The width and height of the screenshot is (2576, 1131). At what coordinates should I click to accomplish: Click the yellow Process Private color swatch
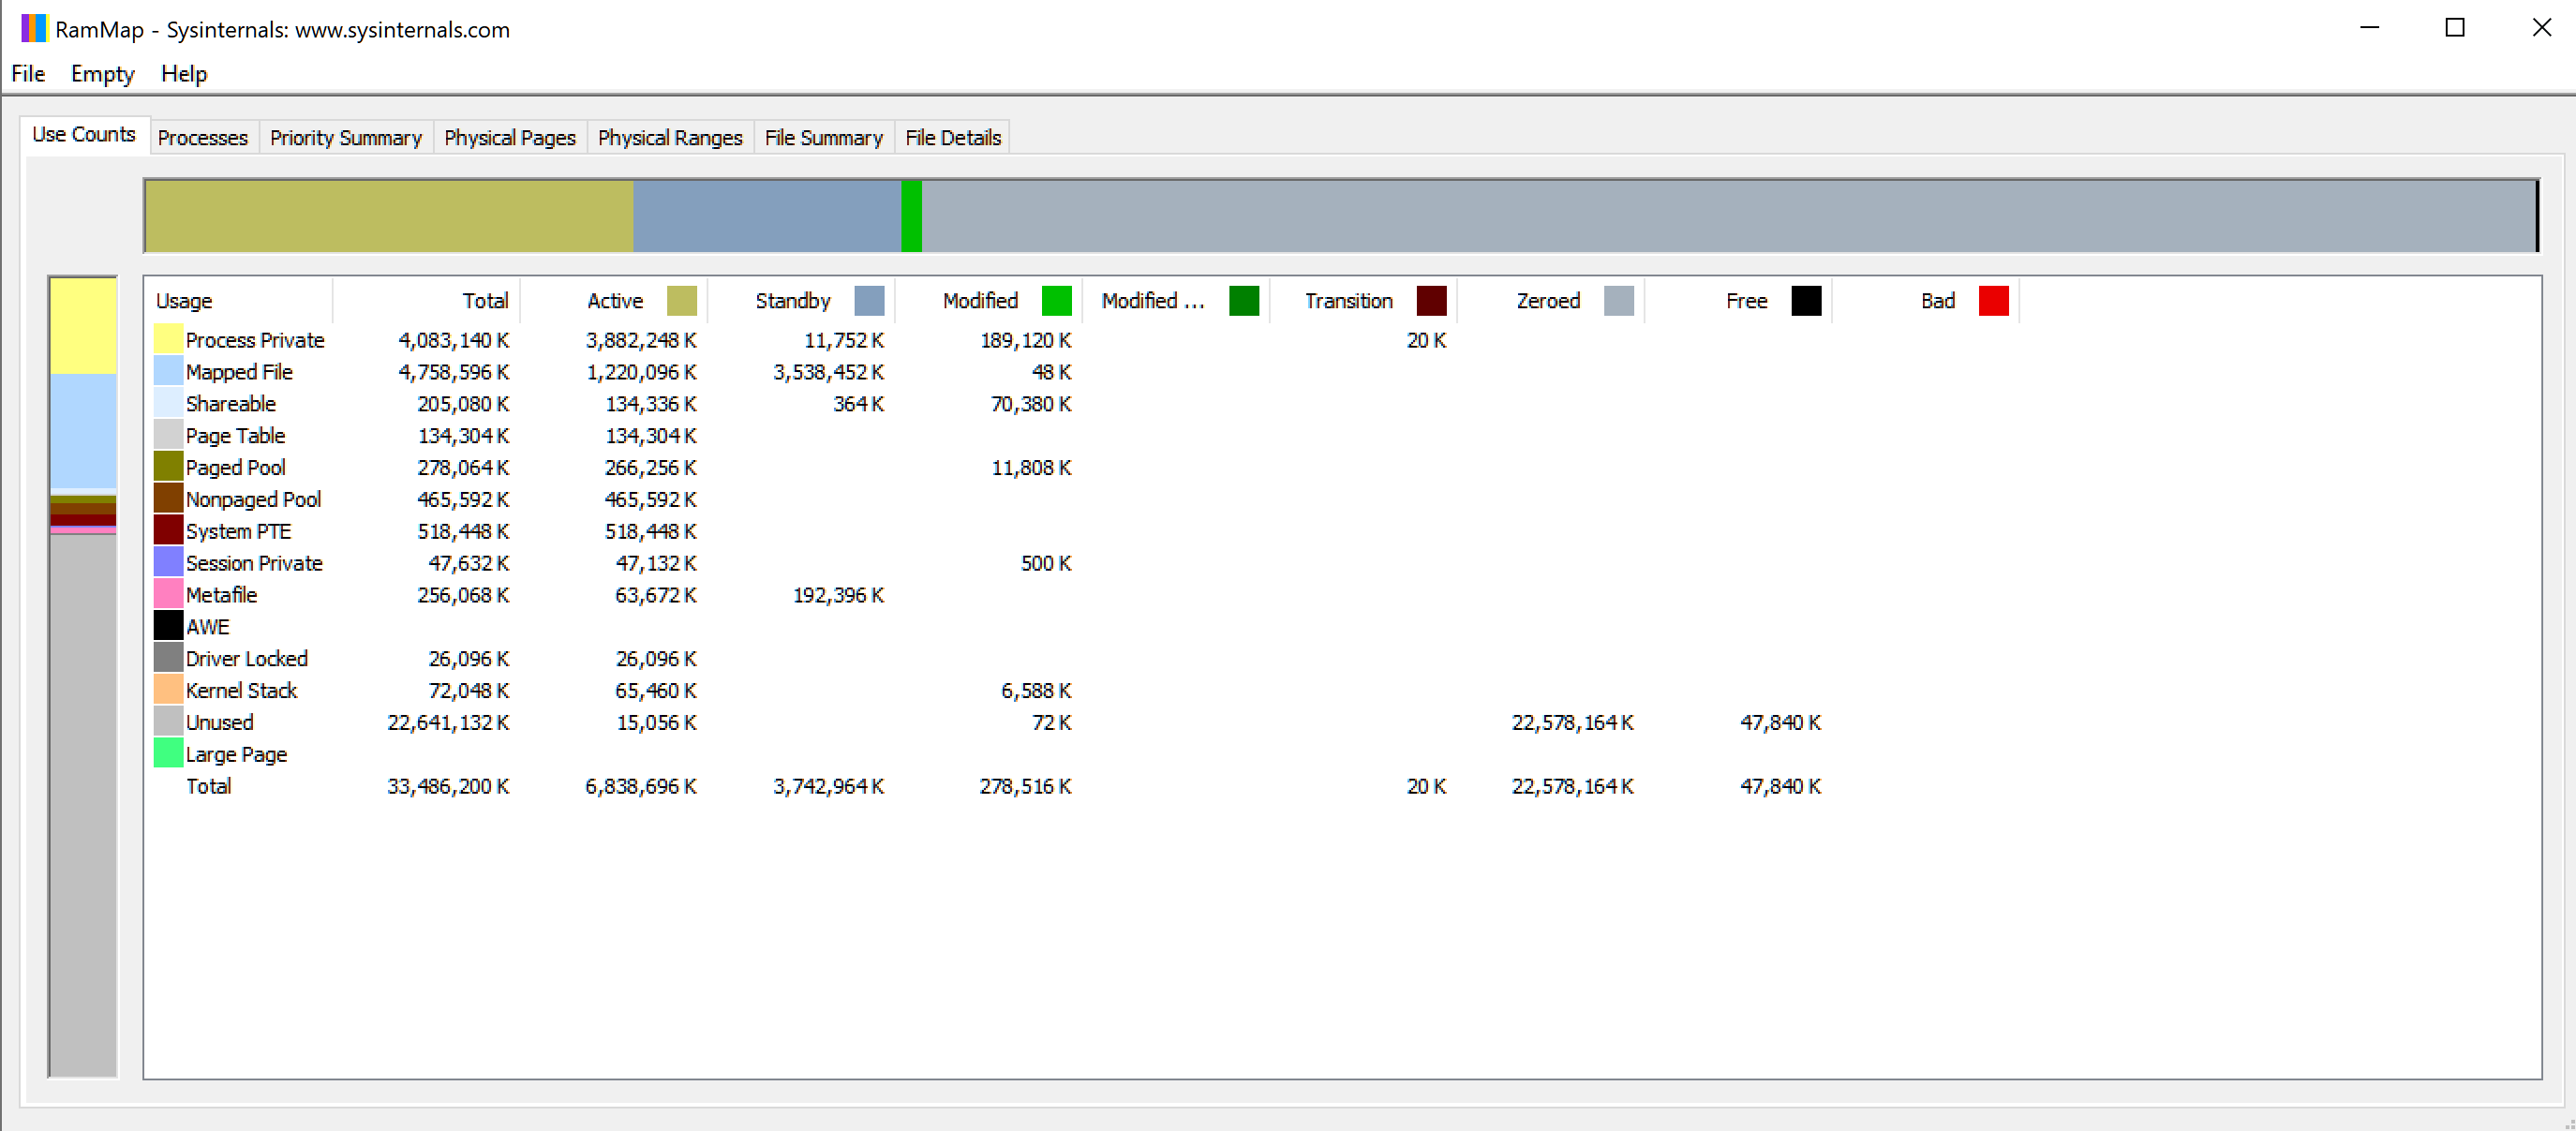(x=168, y=340)
